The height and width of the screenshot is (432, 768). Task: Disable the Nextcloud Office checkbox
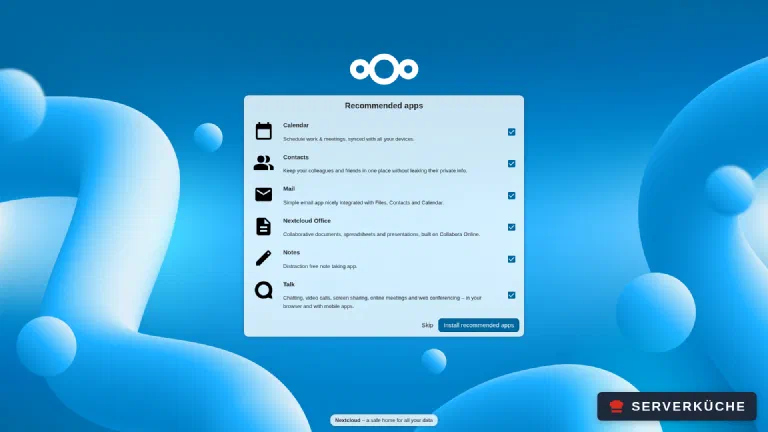pos(511,227)
